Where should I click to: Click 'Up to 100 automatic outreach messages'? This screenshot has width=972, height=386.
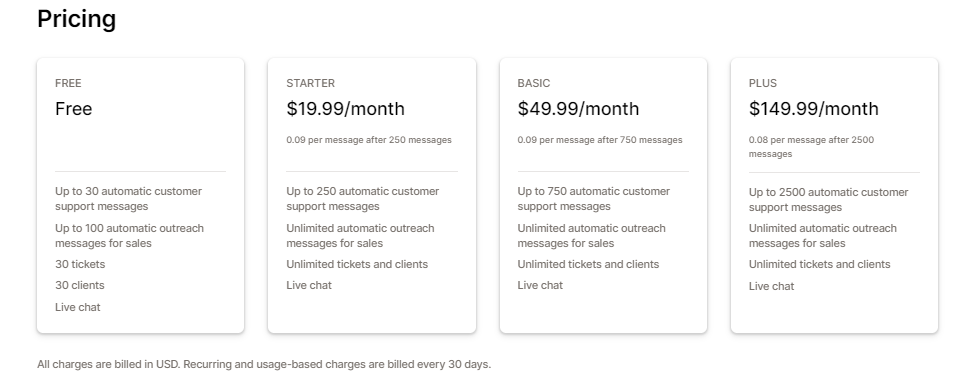[130, 236]
